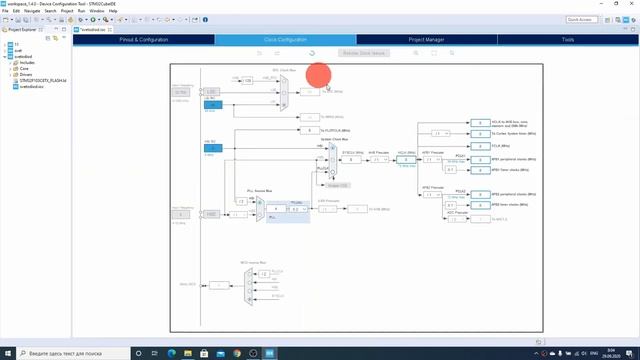The height and width of the screenshot is (360, 640).
Task: Select STM32F103C8TX_FLASH.ld file in tree
Action: tap(43, 81)
